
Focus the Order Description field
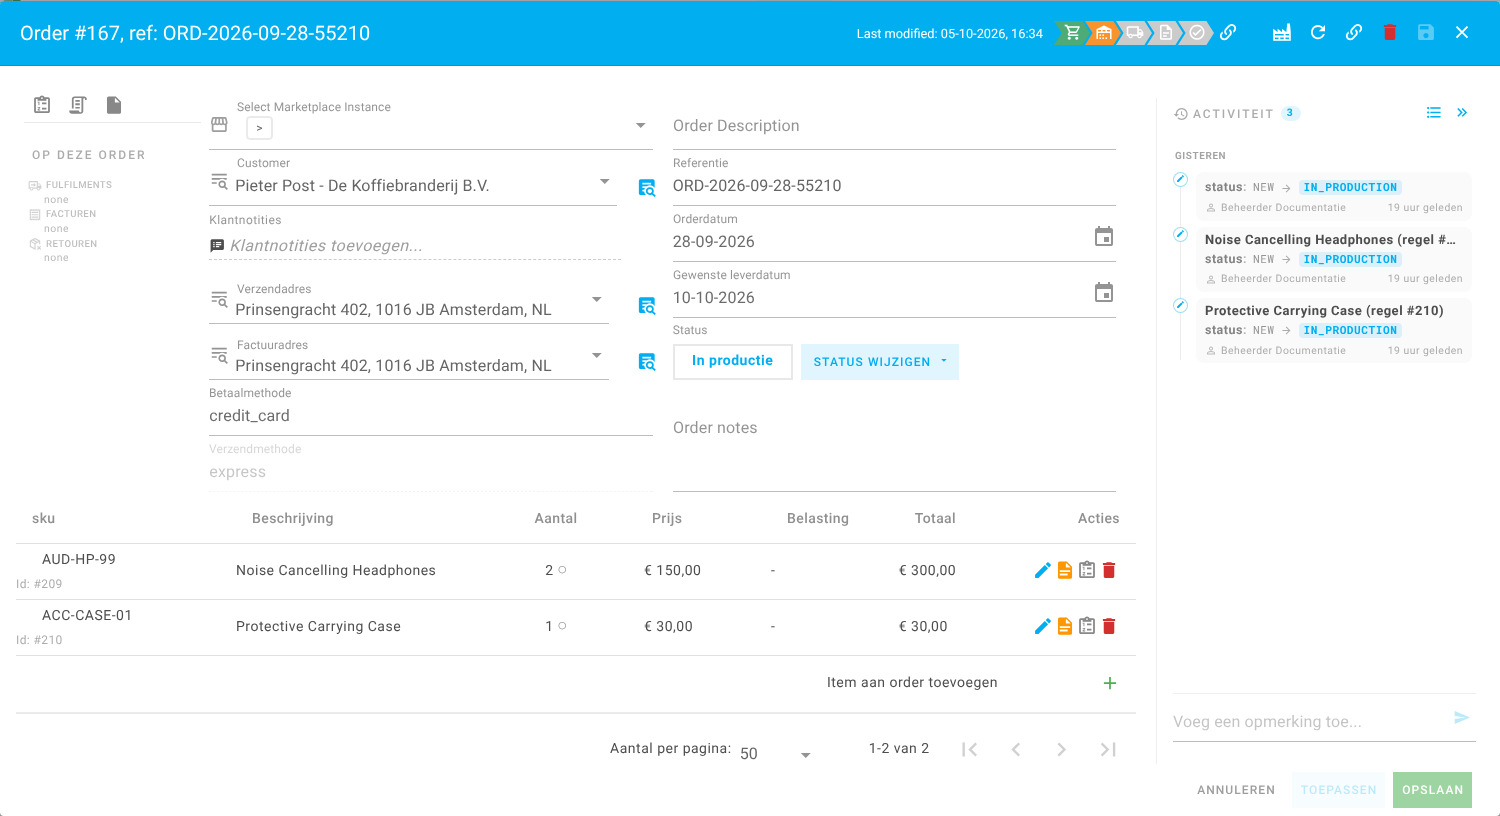(x=894, y=126)
